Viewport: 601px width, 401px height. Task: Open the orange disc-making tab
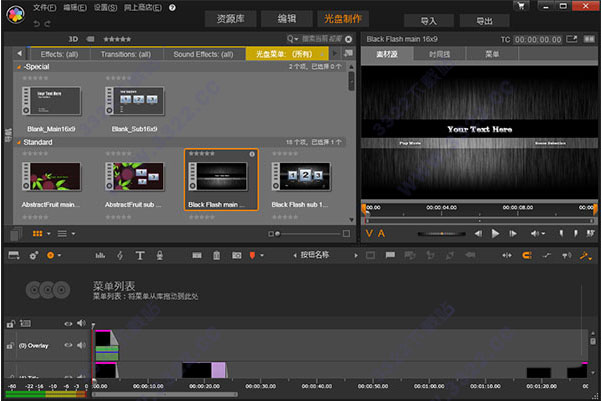(x=343, y=19)
